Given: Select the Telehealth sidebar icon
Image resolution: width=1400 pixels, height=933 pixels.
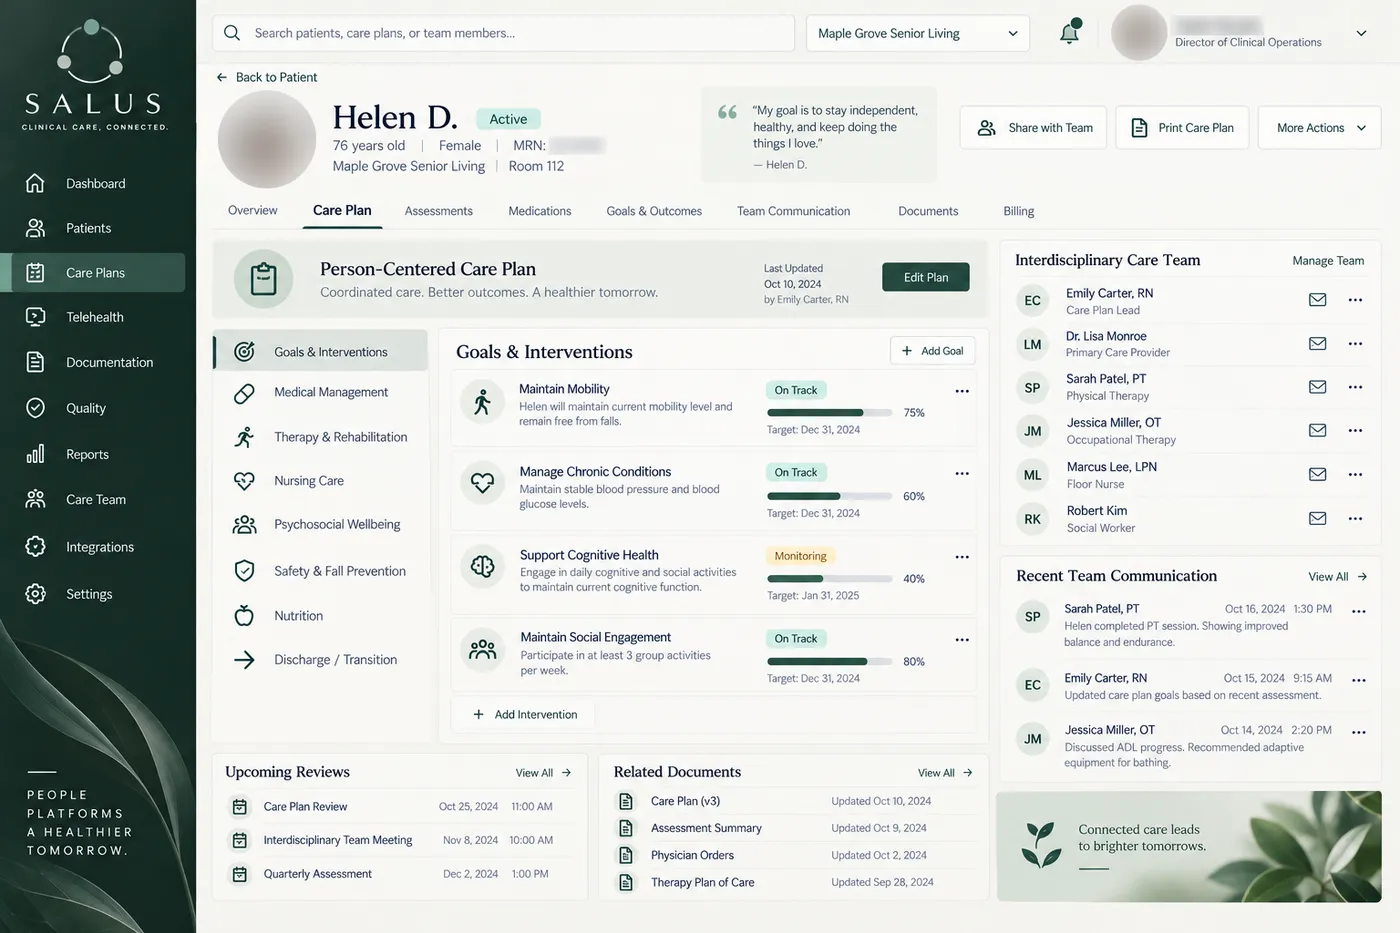Looking at the screenshot, I should 35,317.
